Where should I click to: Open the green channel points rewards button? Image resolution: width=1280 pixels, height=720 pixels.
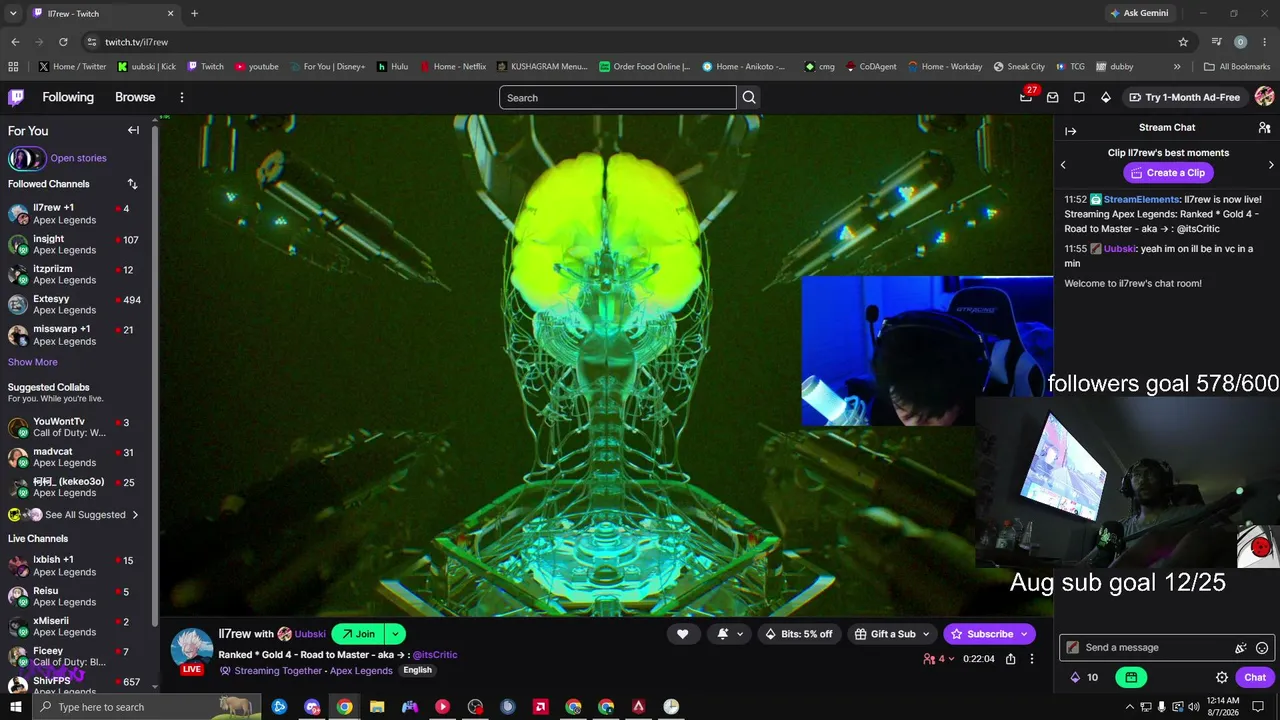[x=1131, y=677]
